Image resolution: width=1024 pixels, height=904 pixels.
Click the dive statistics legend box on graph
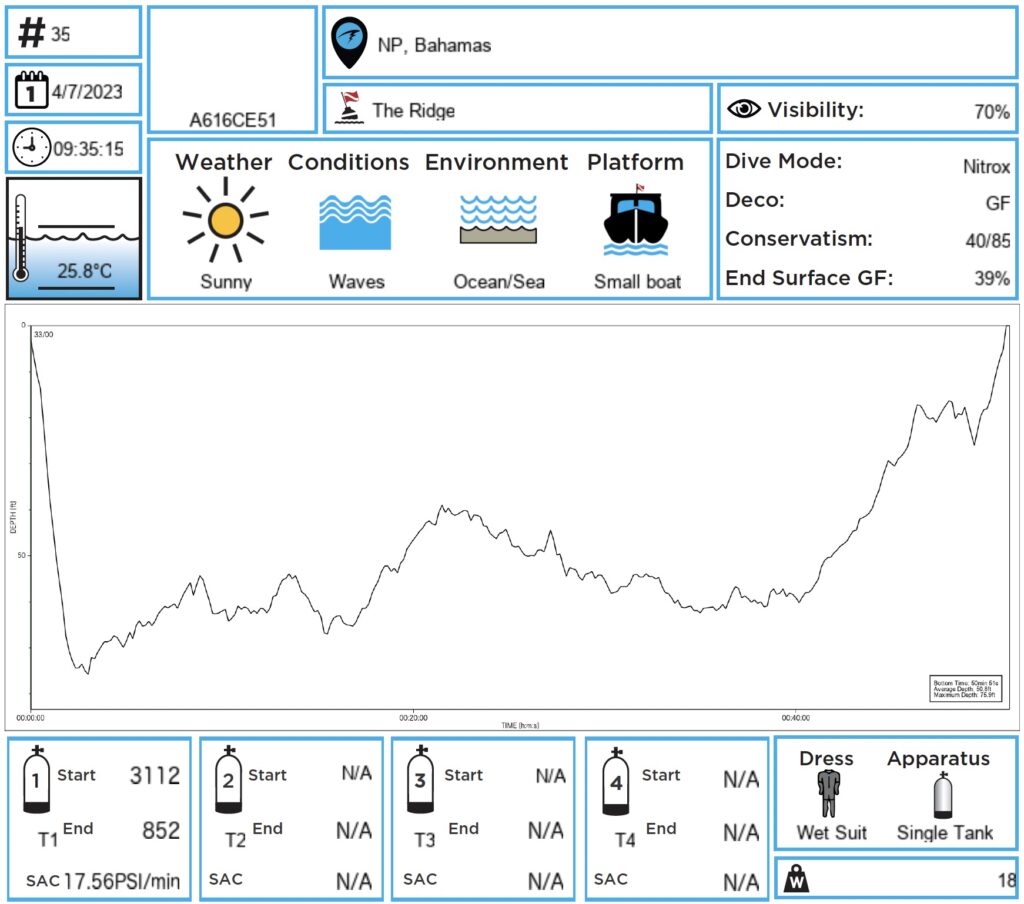pos(965,687)
